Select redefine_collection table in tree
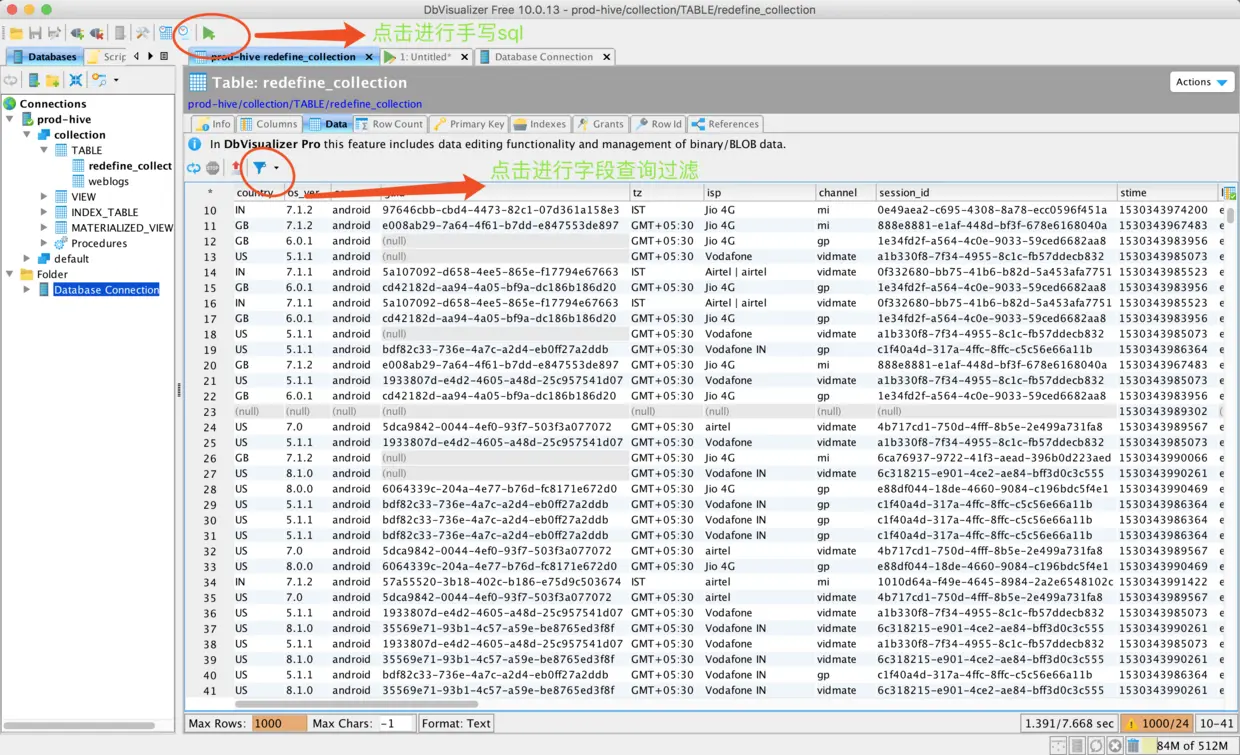Image resolution: width=1240 pixels, height=755 pixels. point(122,166)
